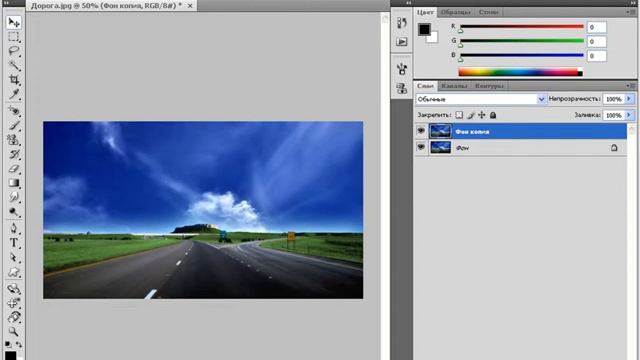Select the 3D Orbit camera tool
640x360 pixels.
[x=14, y=303]
